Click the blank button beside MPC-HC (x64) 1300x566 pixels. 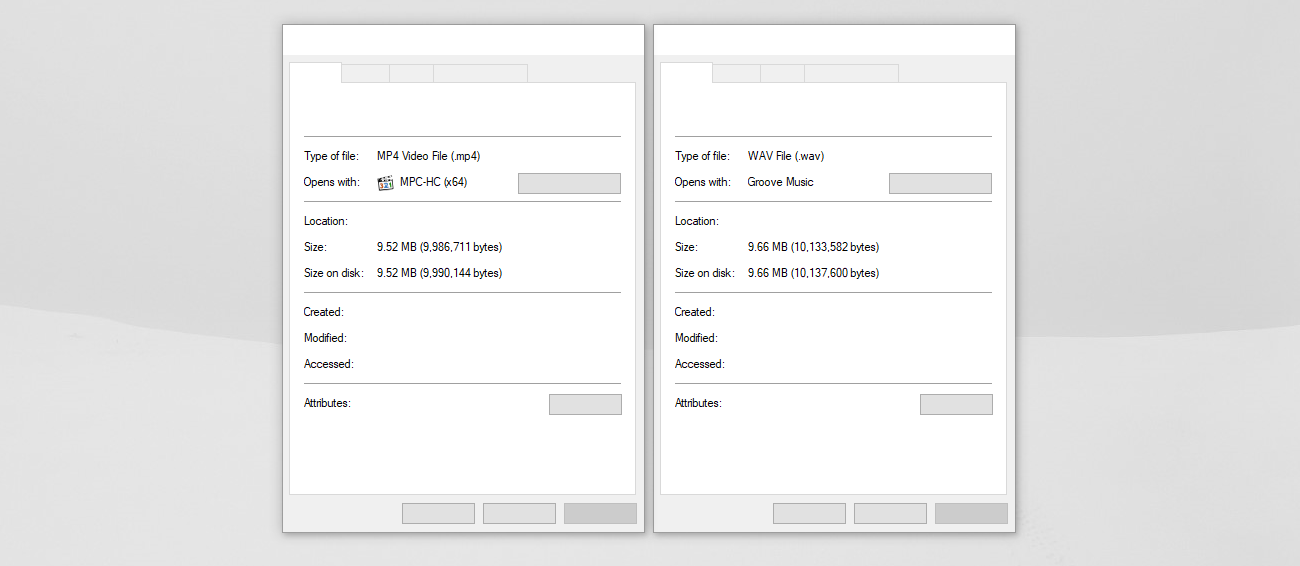569,183
